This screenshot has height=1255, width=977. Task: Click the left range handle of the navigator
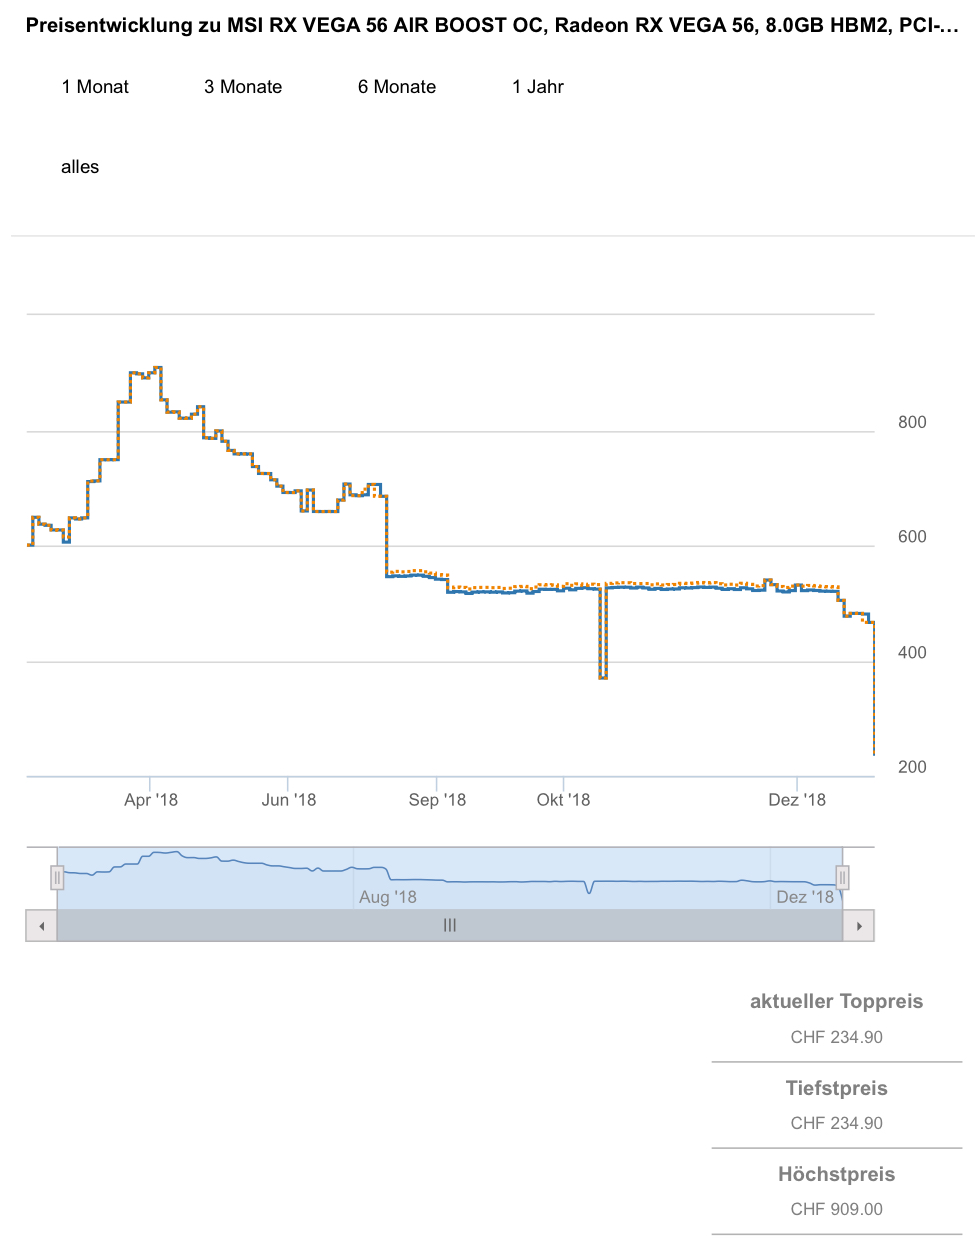[x=57, y=878]
